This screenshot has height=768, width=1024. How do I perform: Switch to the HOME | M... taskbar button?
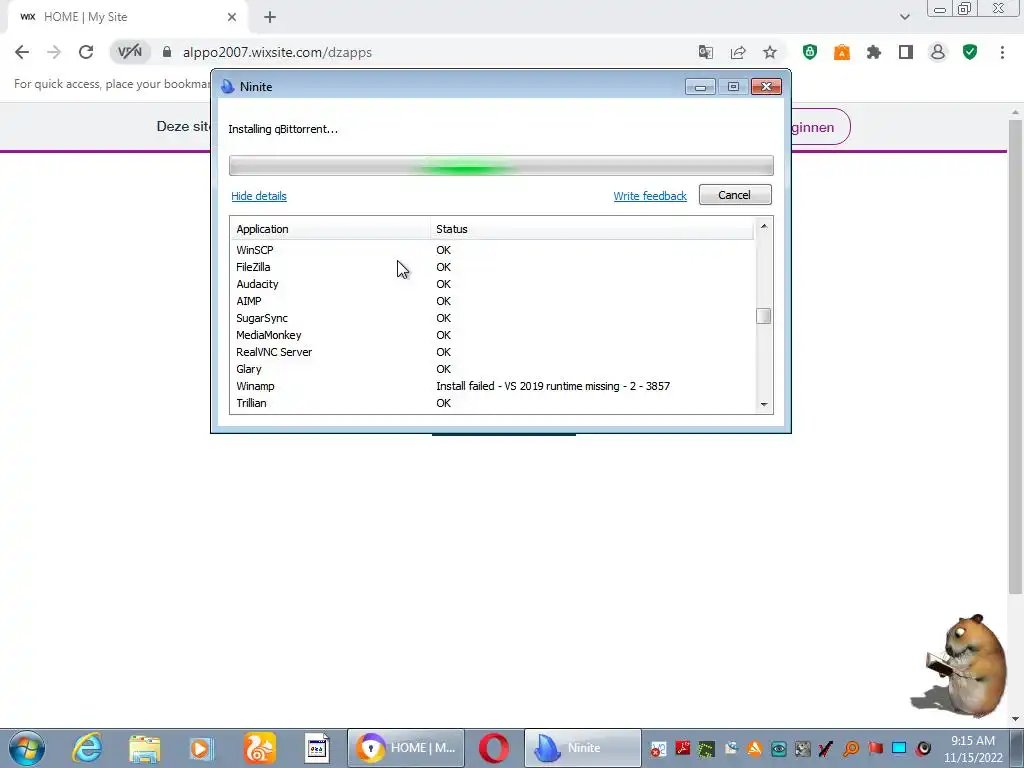[406, 748]
